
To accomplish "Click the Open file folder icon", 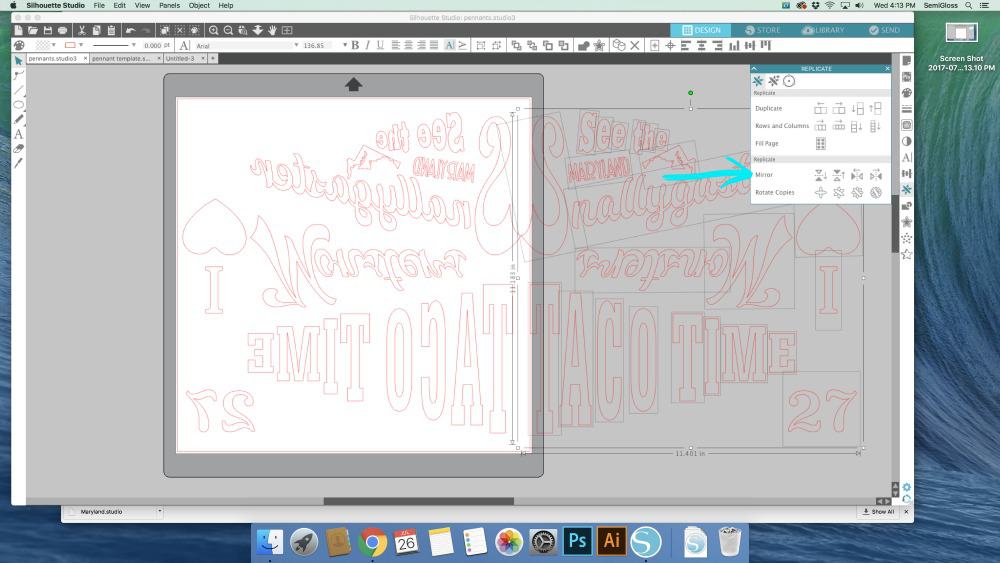I will (33, 30).
